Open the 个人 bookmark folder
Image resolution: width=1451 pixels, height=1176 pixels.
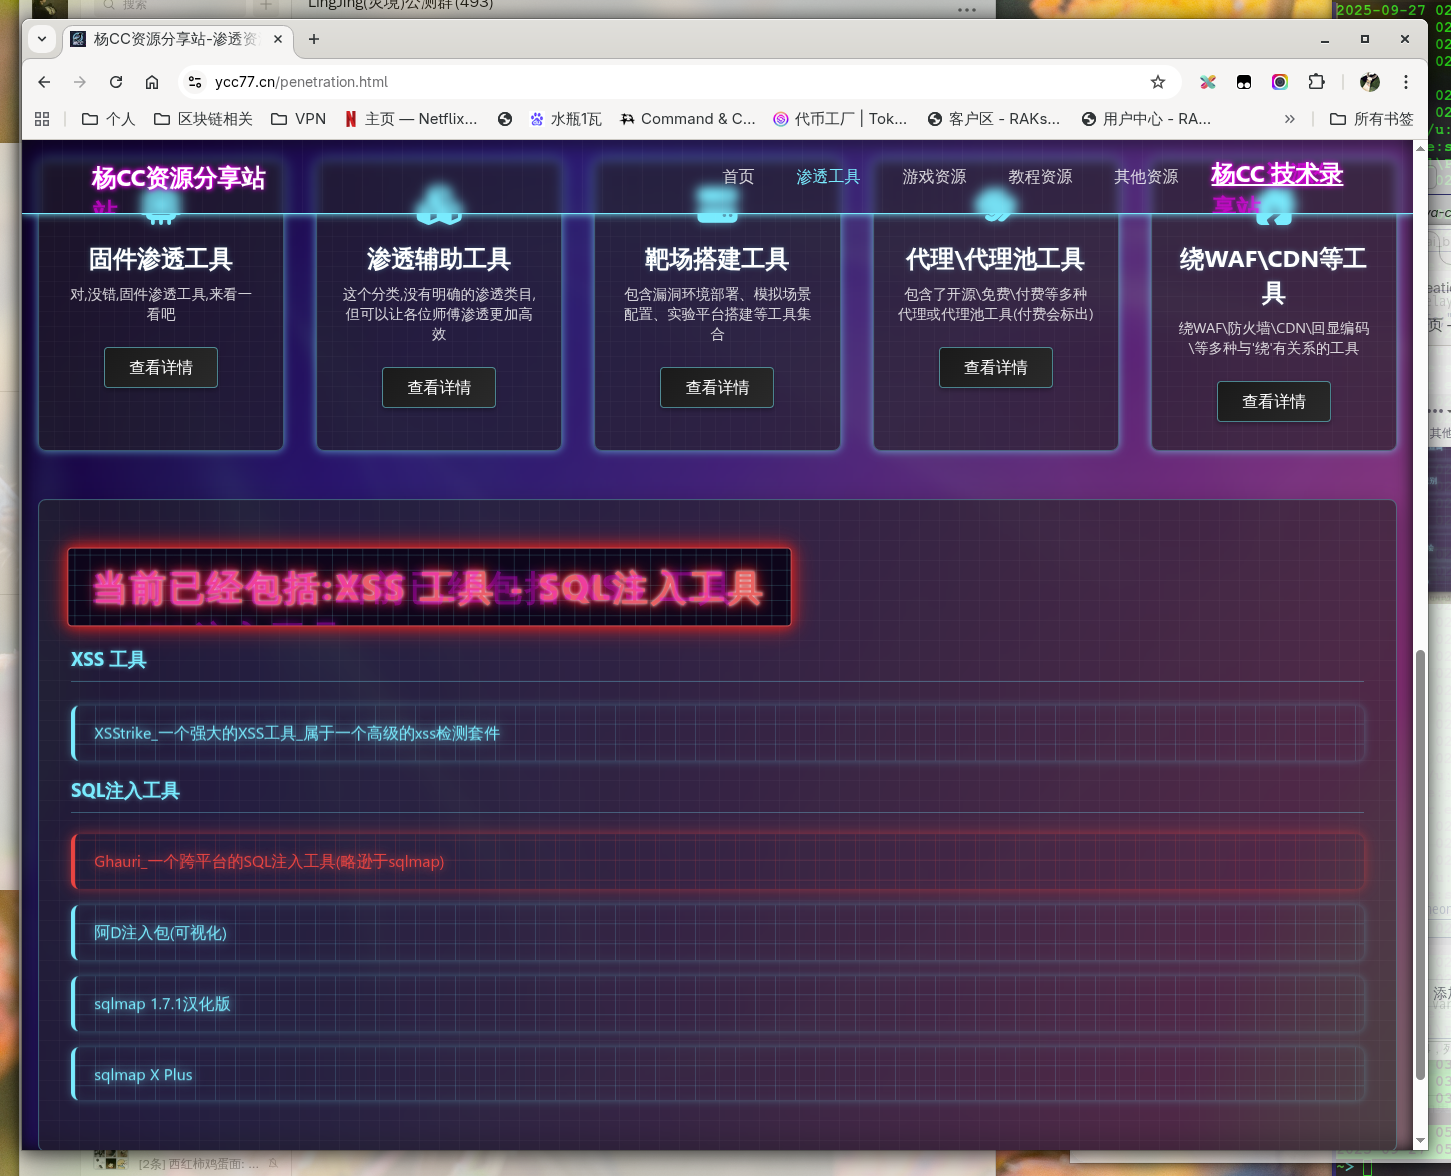point(108,119)
